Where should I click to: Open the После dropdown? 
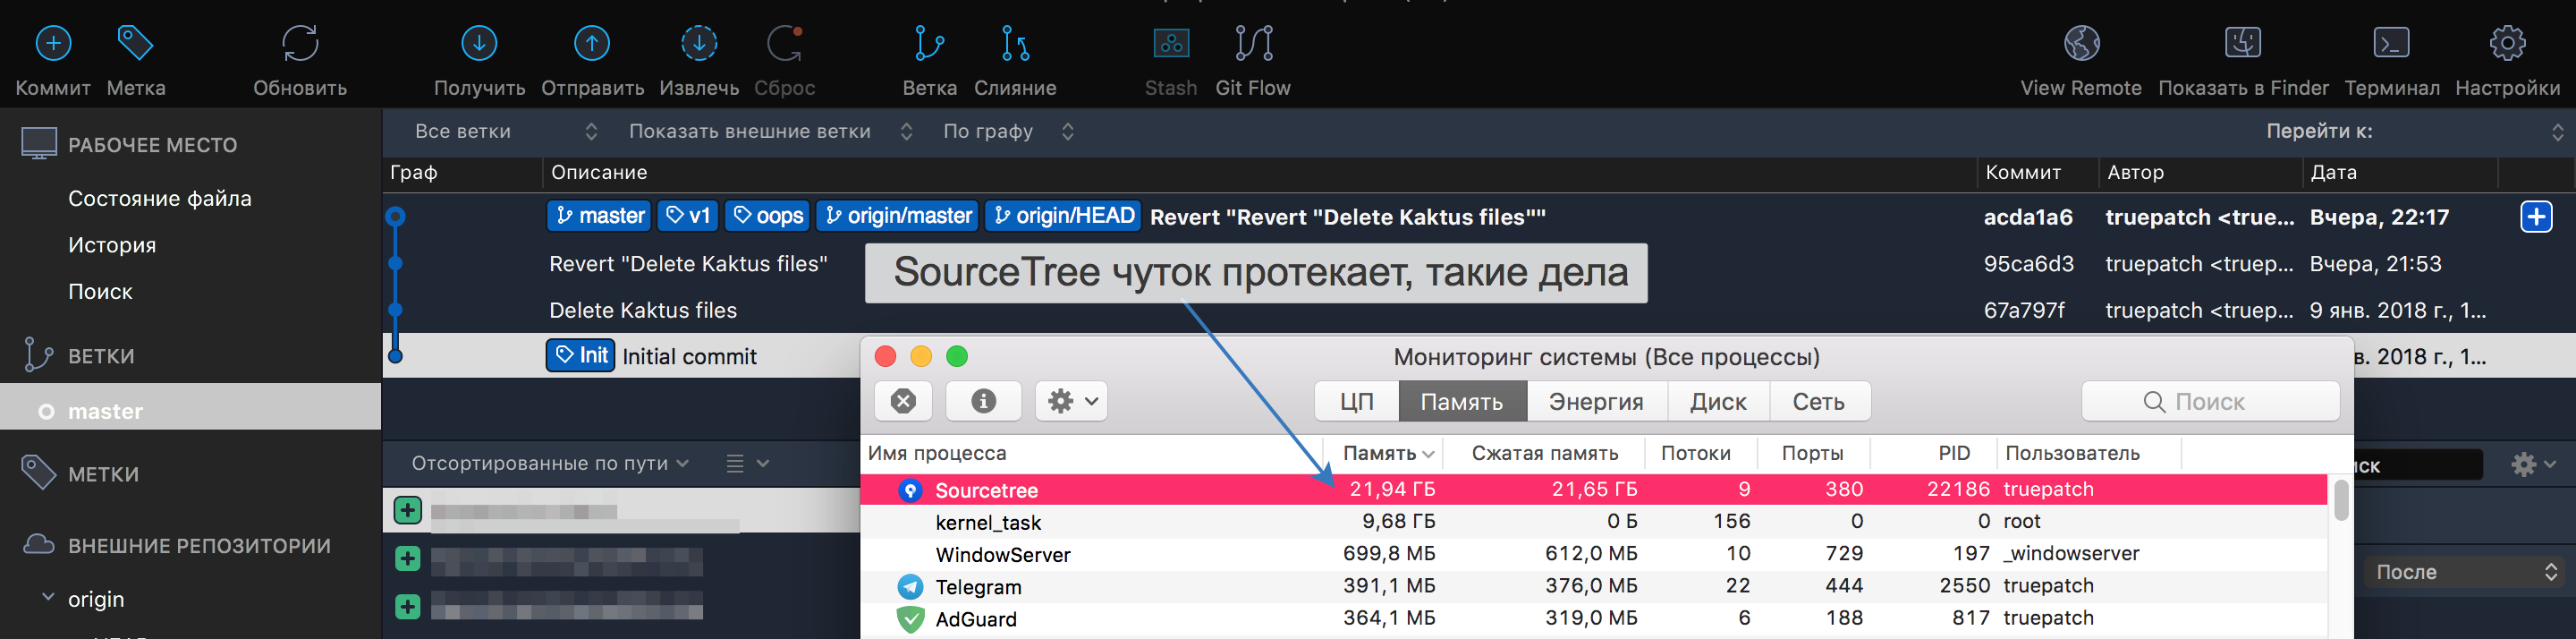tap(2465, 572)
